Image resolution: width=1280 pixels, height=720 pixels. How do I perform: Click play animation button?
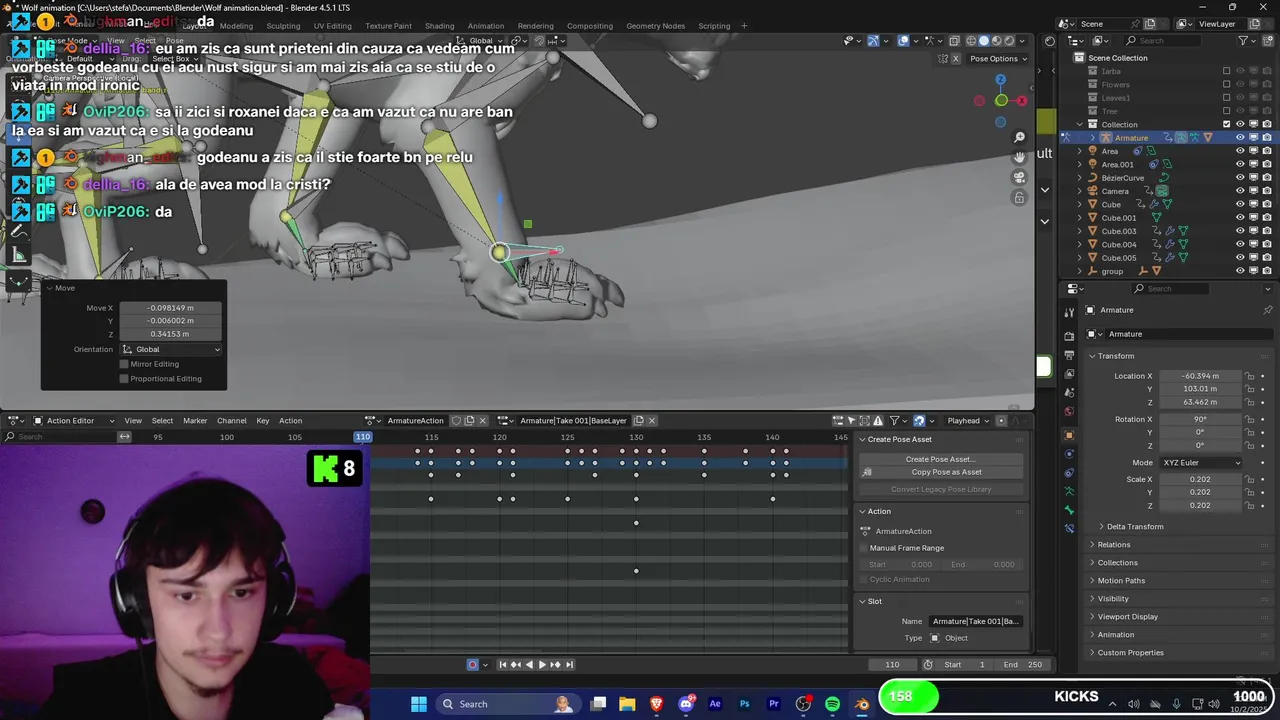coord(543,665)
